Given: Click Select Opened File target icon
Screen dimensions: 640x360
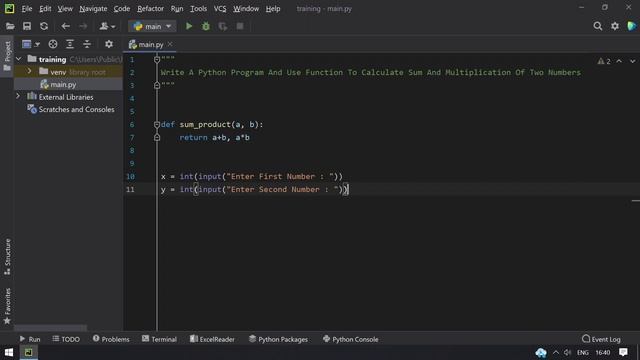Looking at the screenshot, I should pyautogui.click(x=53, y=44).
